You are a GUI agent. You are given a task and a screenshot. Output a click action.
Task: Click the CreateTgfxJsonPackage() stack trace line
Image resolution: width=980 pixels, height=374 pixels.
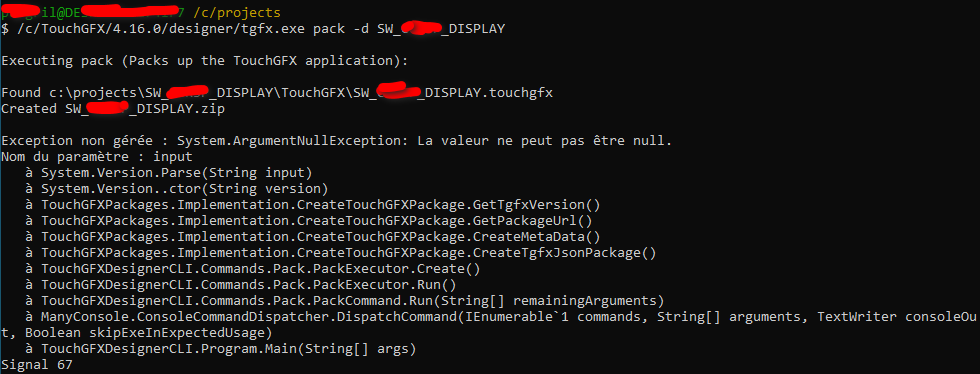pos(341,253)
